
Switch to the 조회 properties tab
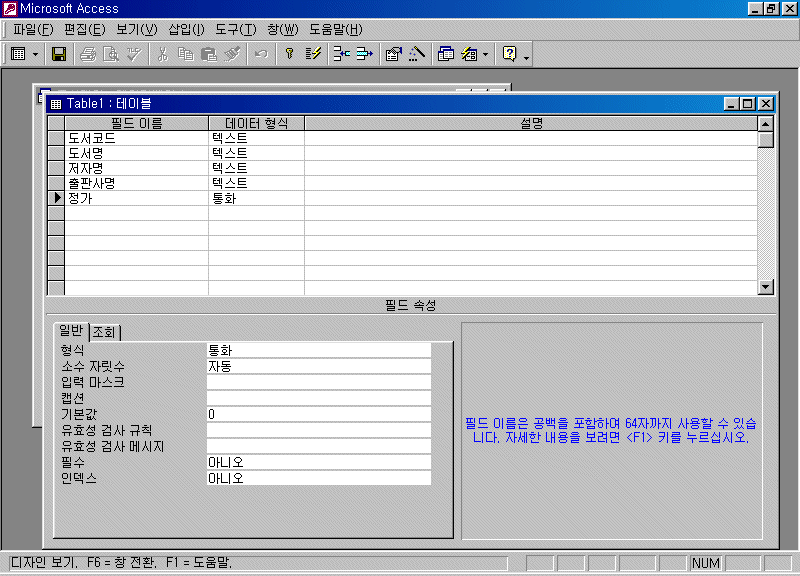[105, 333]
